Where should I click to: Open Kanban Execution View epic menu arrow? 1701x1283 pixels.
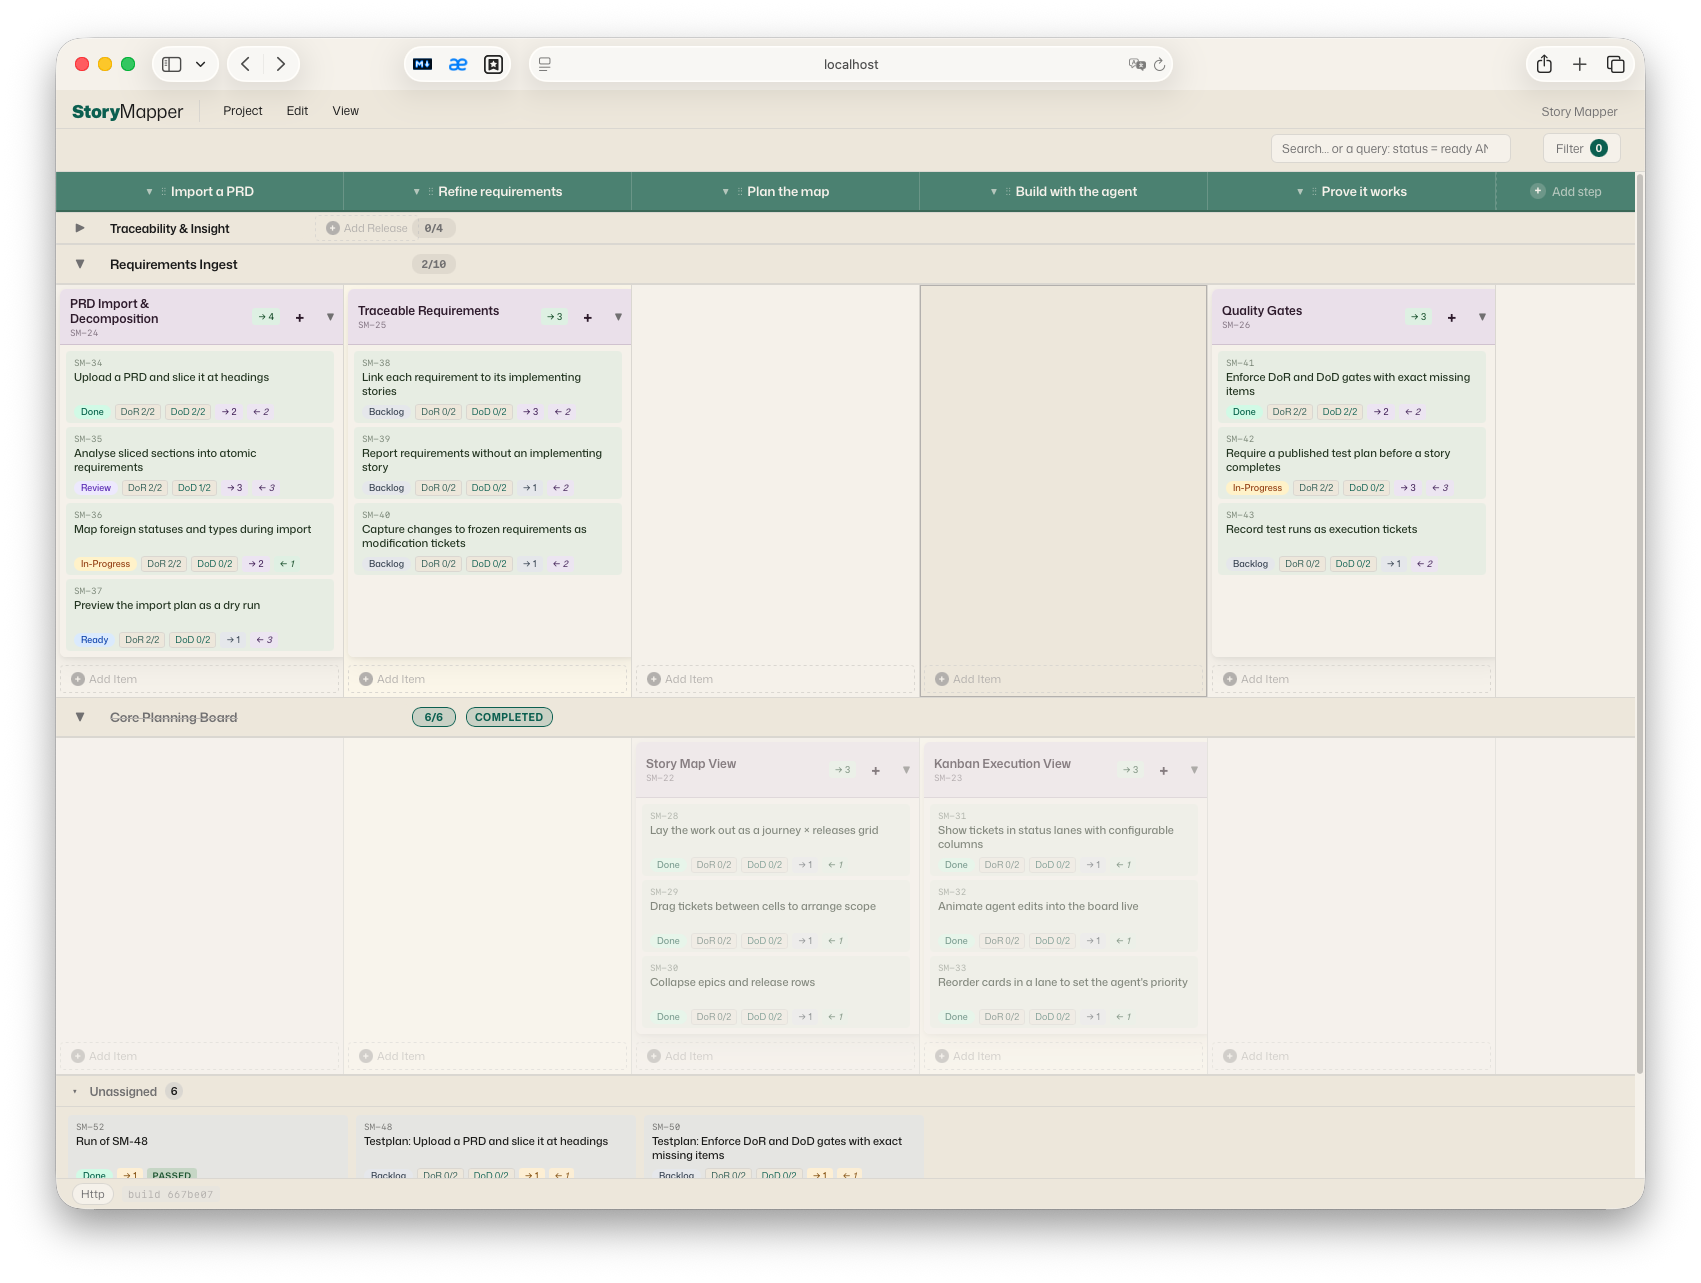click(x=1194, y=770)
